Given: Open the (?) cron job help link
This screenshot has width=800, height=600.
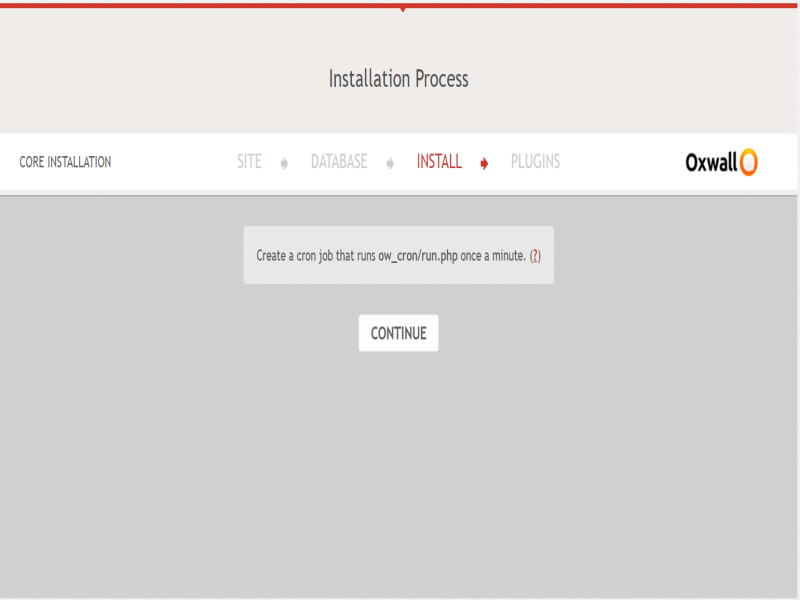Looking at the screenshot, I should point(535,255).
